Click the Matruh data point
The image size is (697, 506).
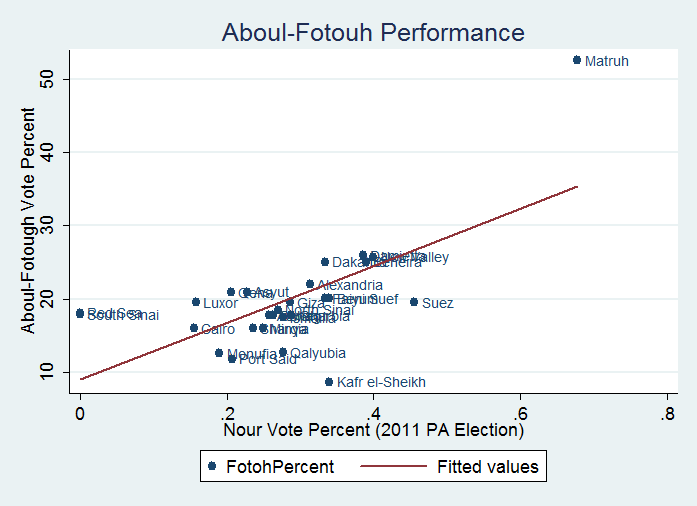tap(577, 60)
